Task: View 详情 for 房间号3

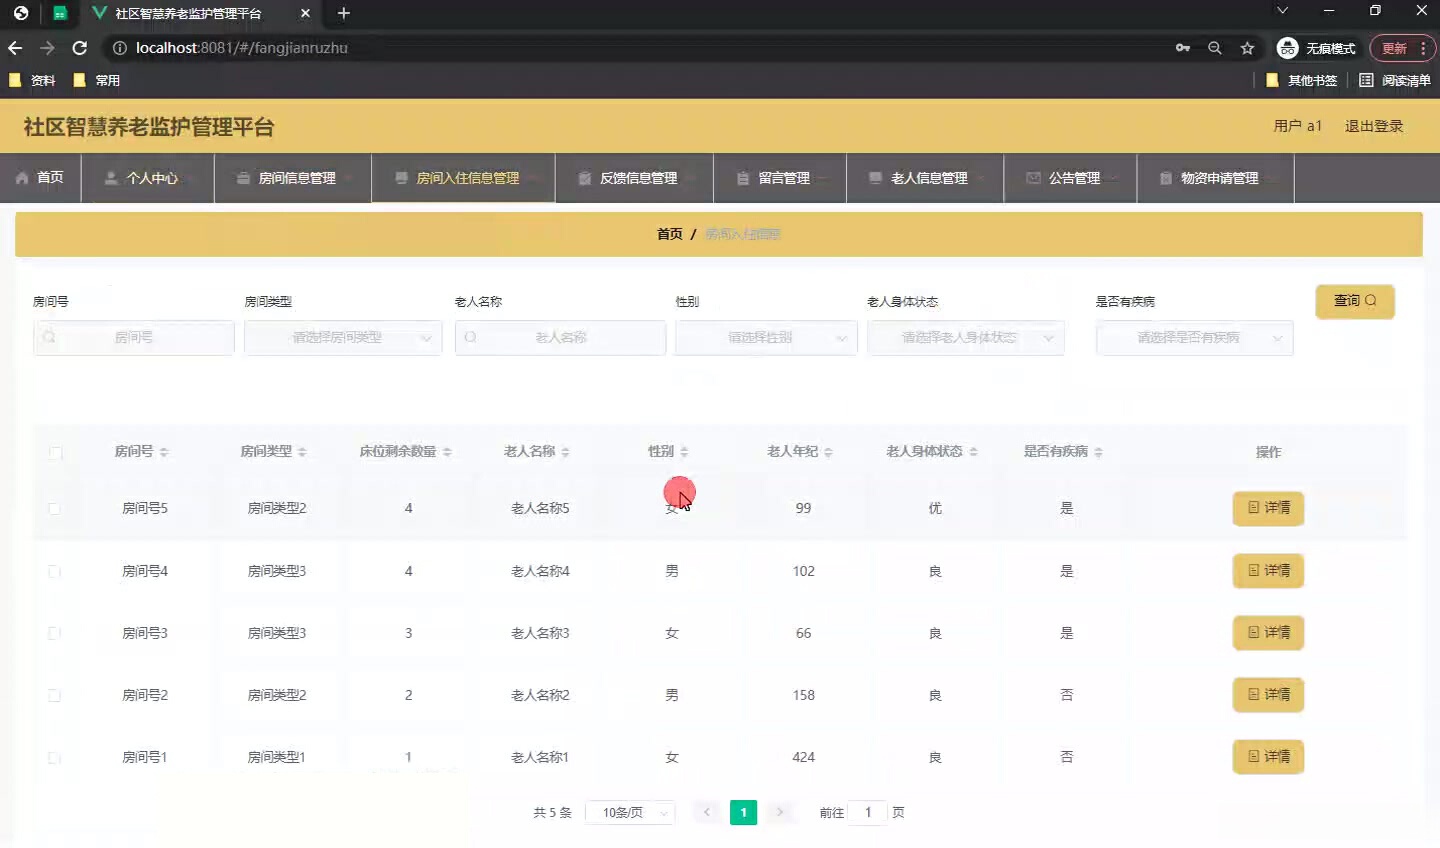Action: 1268,633
